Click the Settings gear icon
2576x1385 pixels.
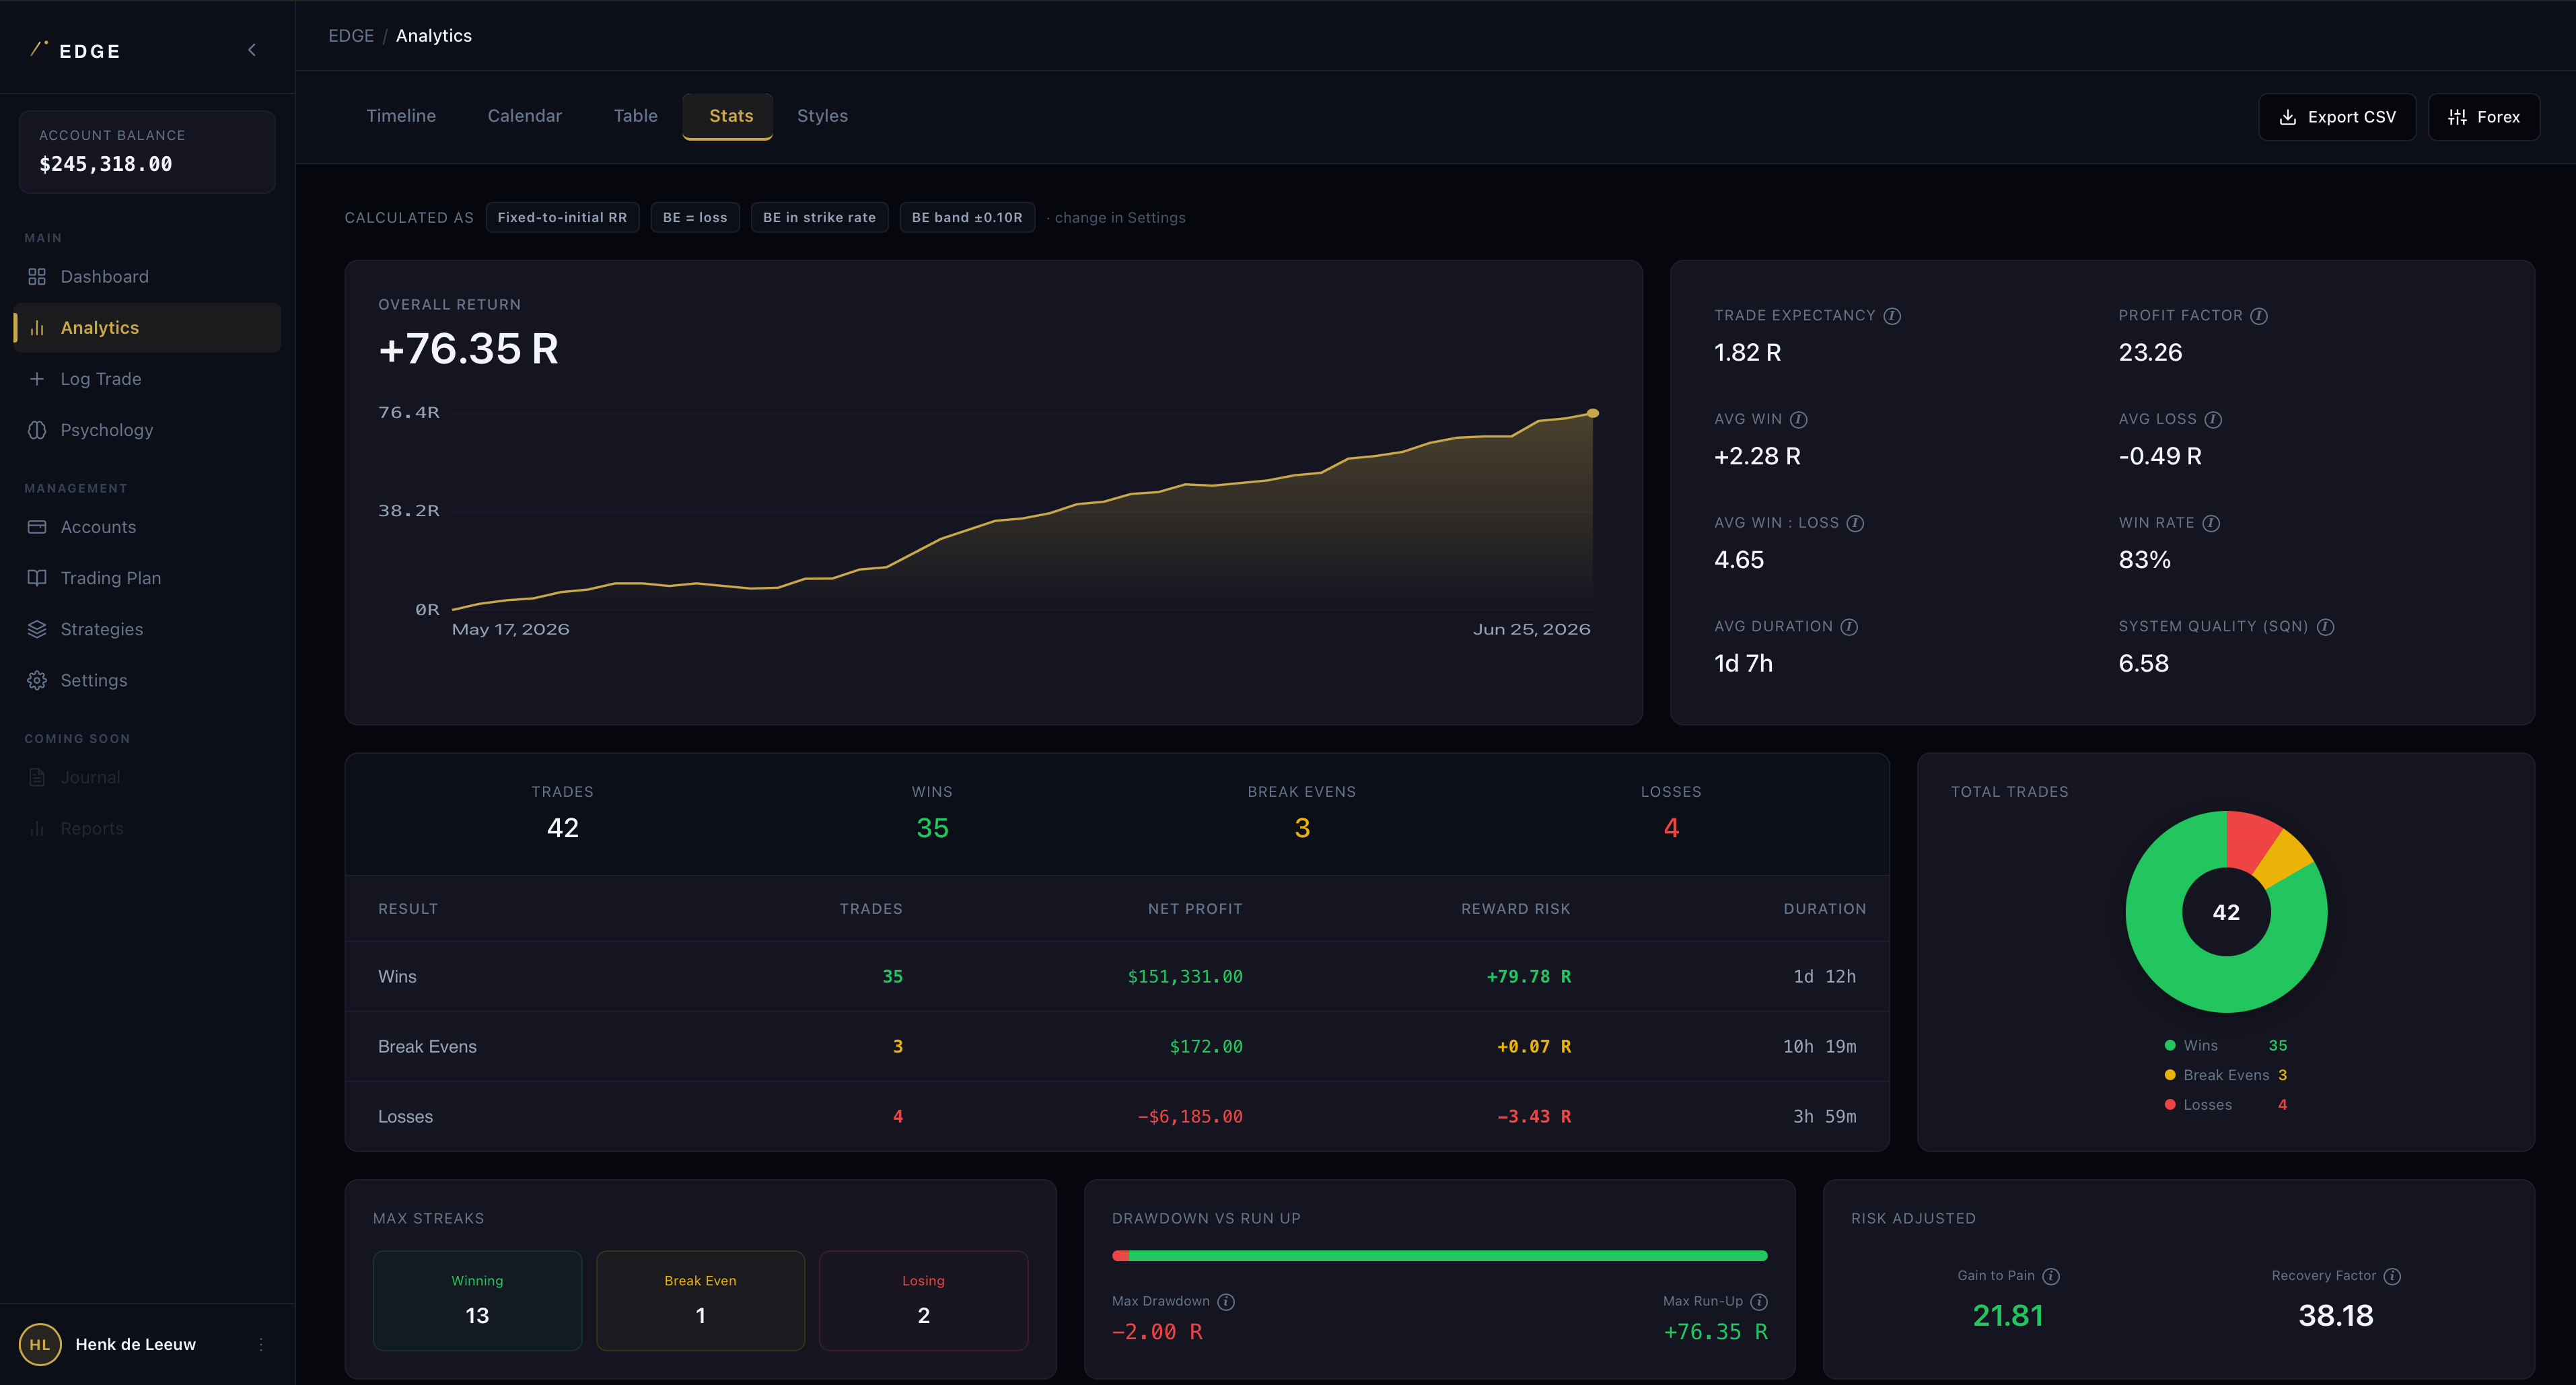tap(37, 680)
